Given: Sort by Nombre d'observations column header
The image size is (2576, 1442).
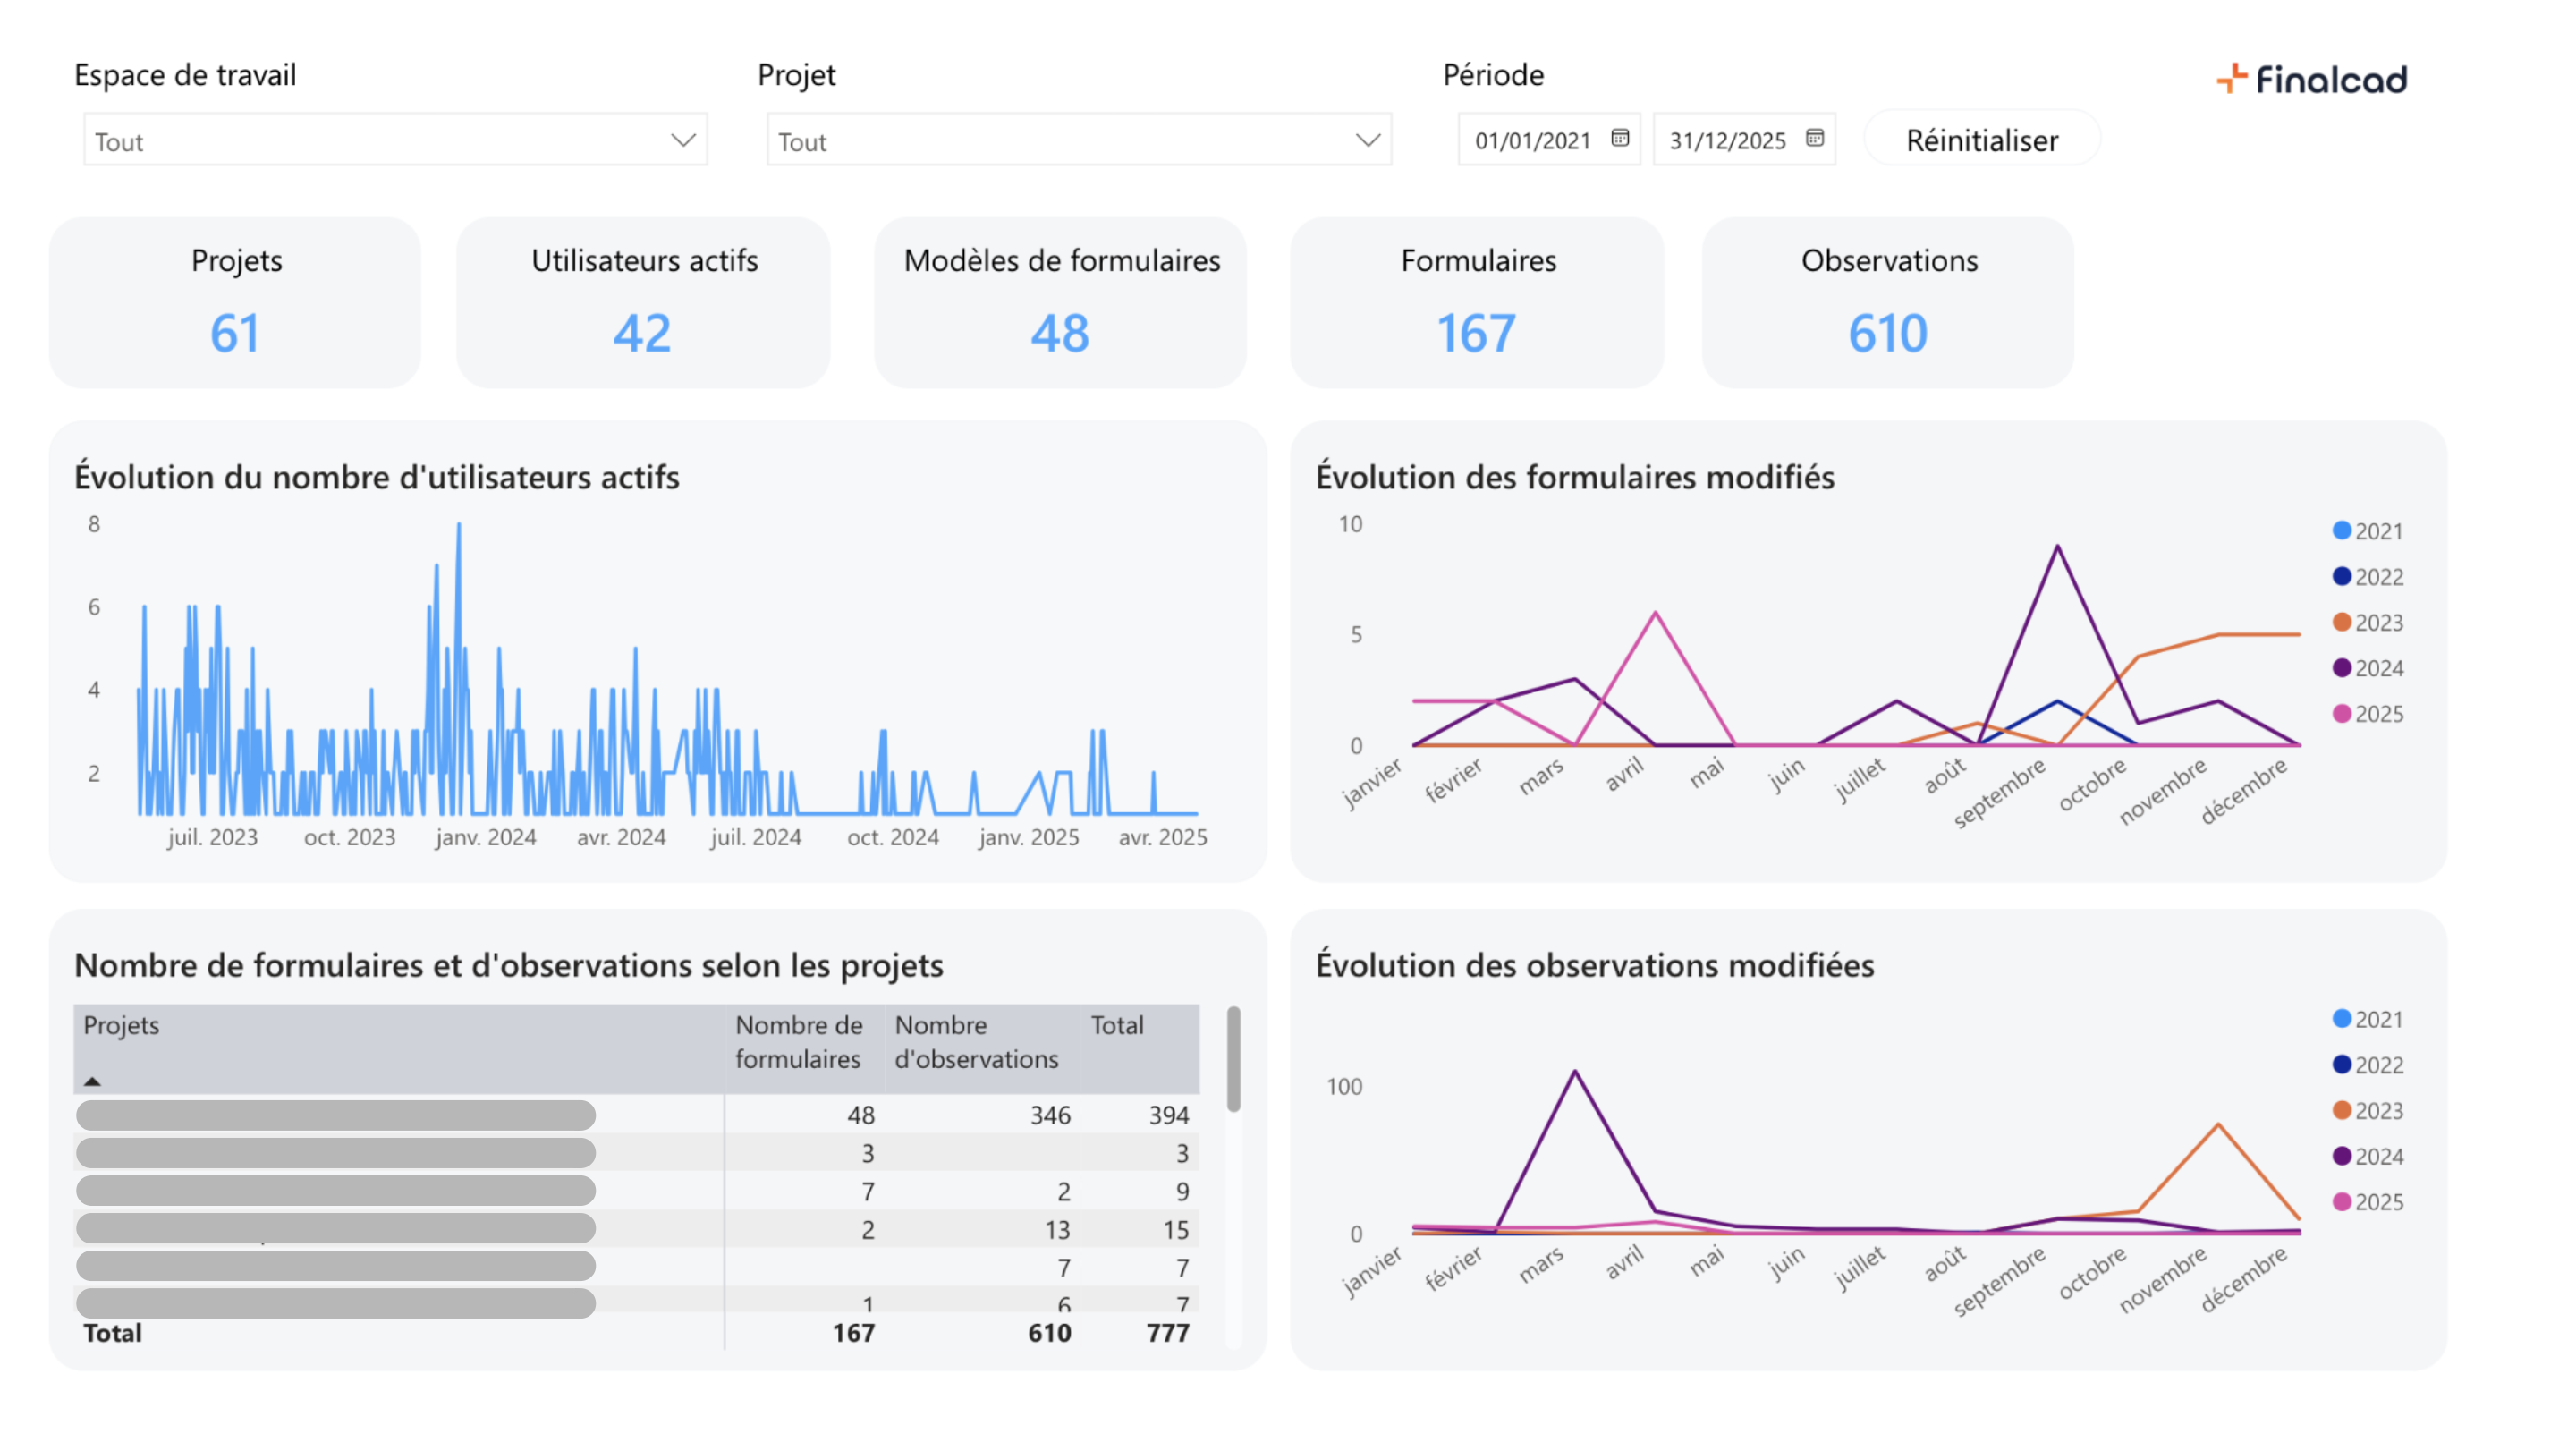Looking at the screenshot, I should tap(975, 1041).
